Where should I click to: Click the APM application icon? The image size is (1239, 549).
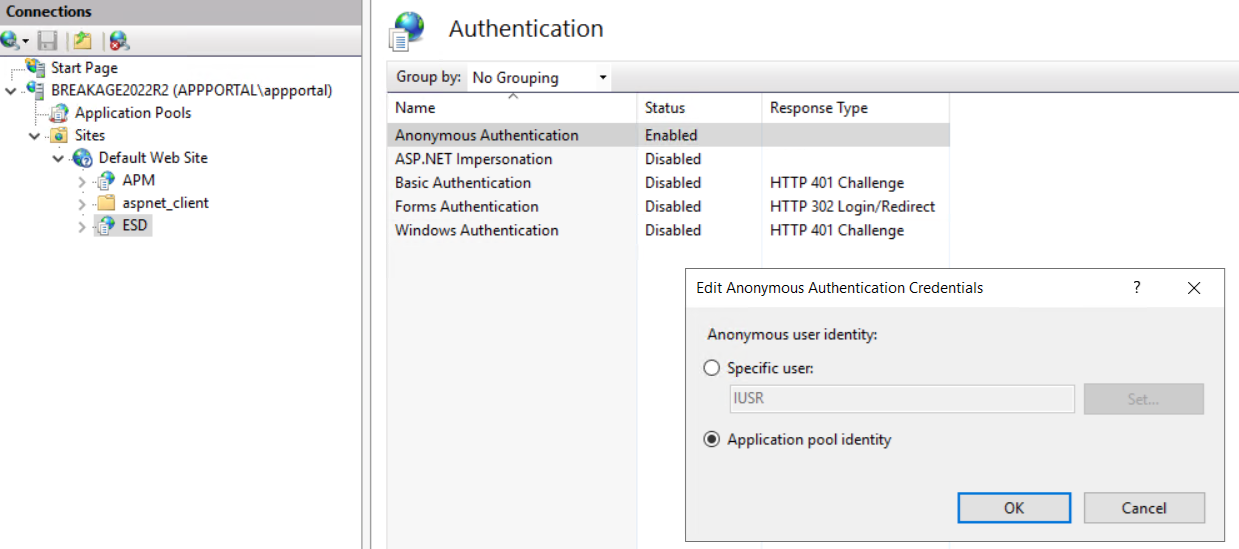(107, 181)
